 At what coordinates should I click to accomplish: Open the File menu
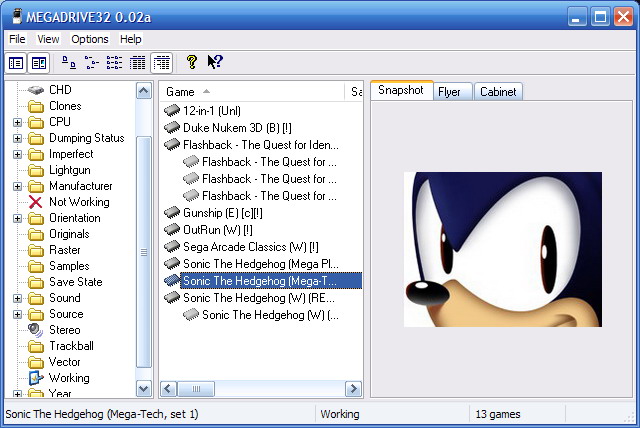pos(17,39)
